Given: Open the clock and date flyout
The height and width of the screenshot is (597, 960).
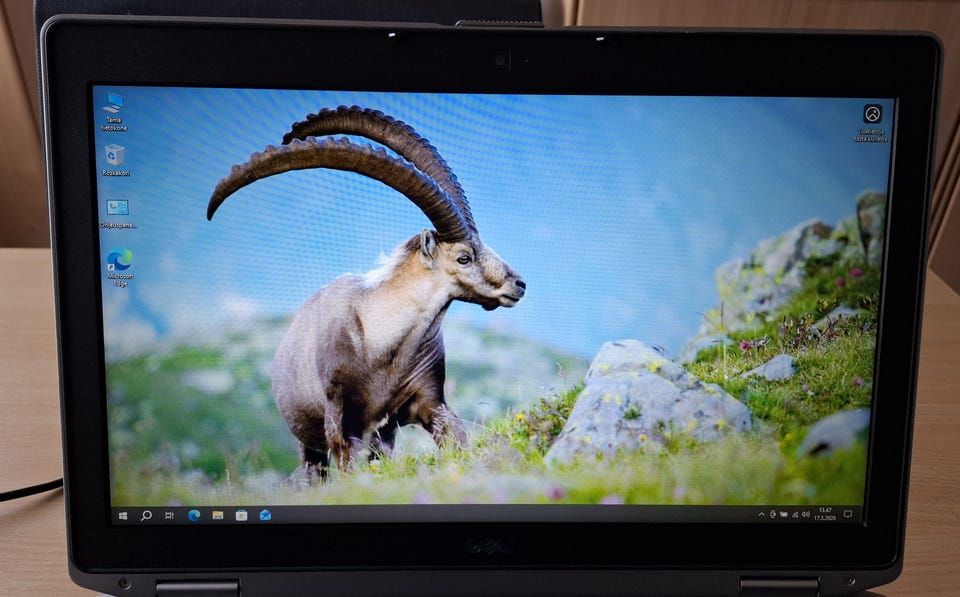Looking at the screenshot, I should point(825,514).
